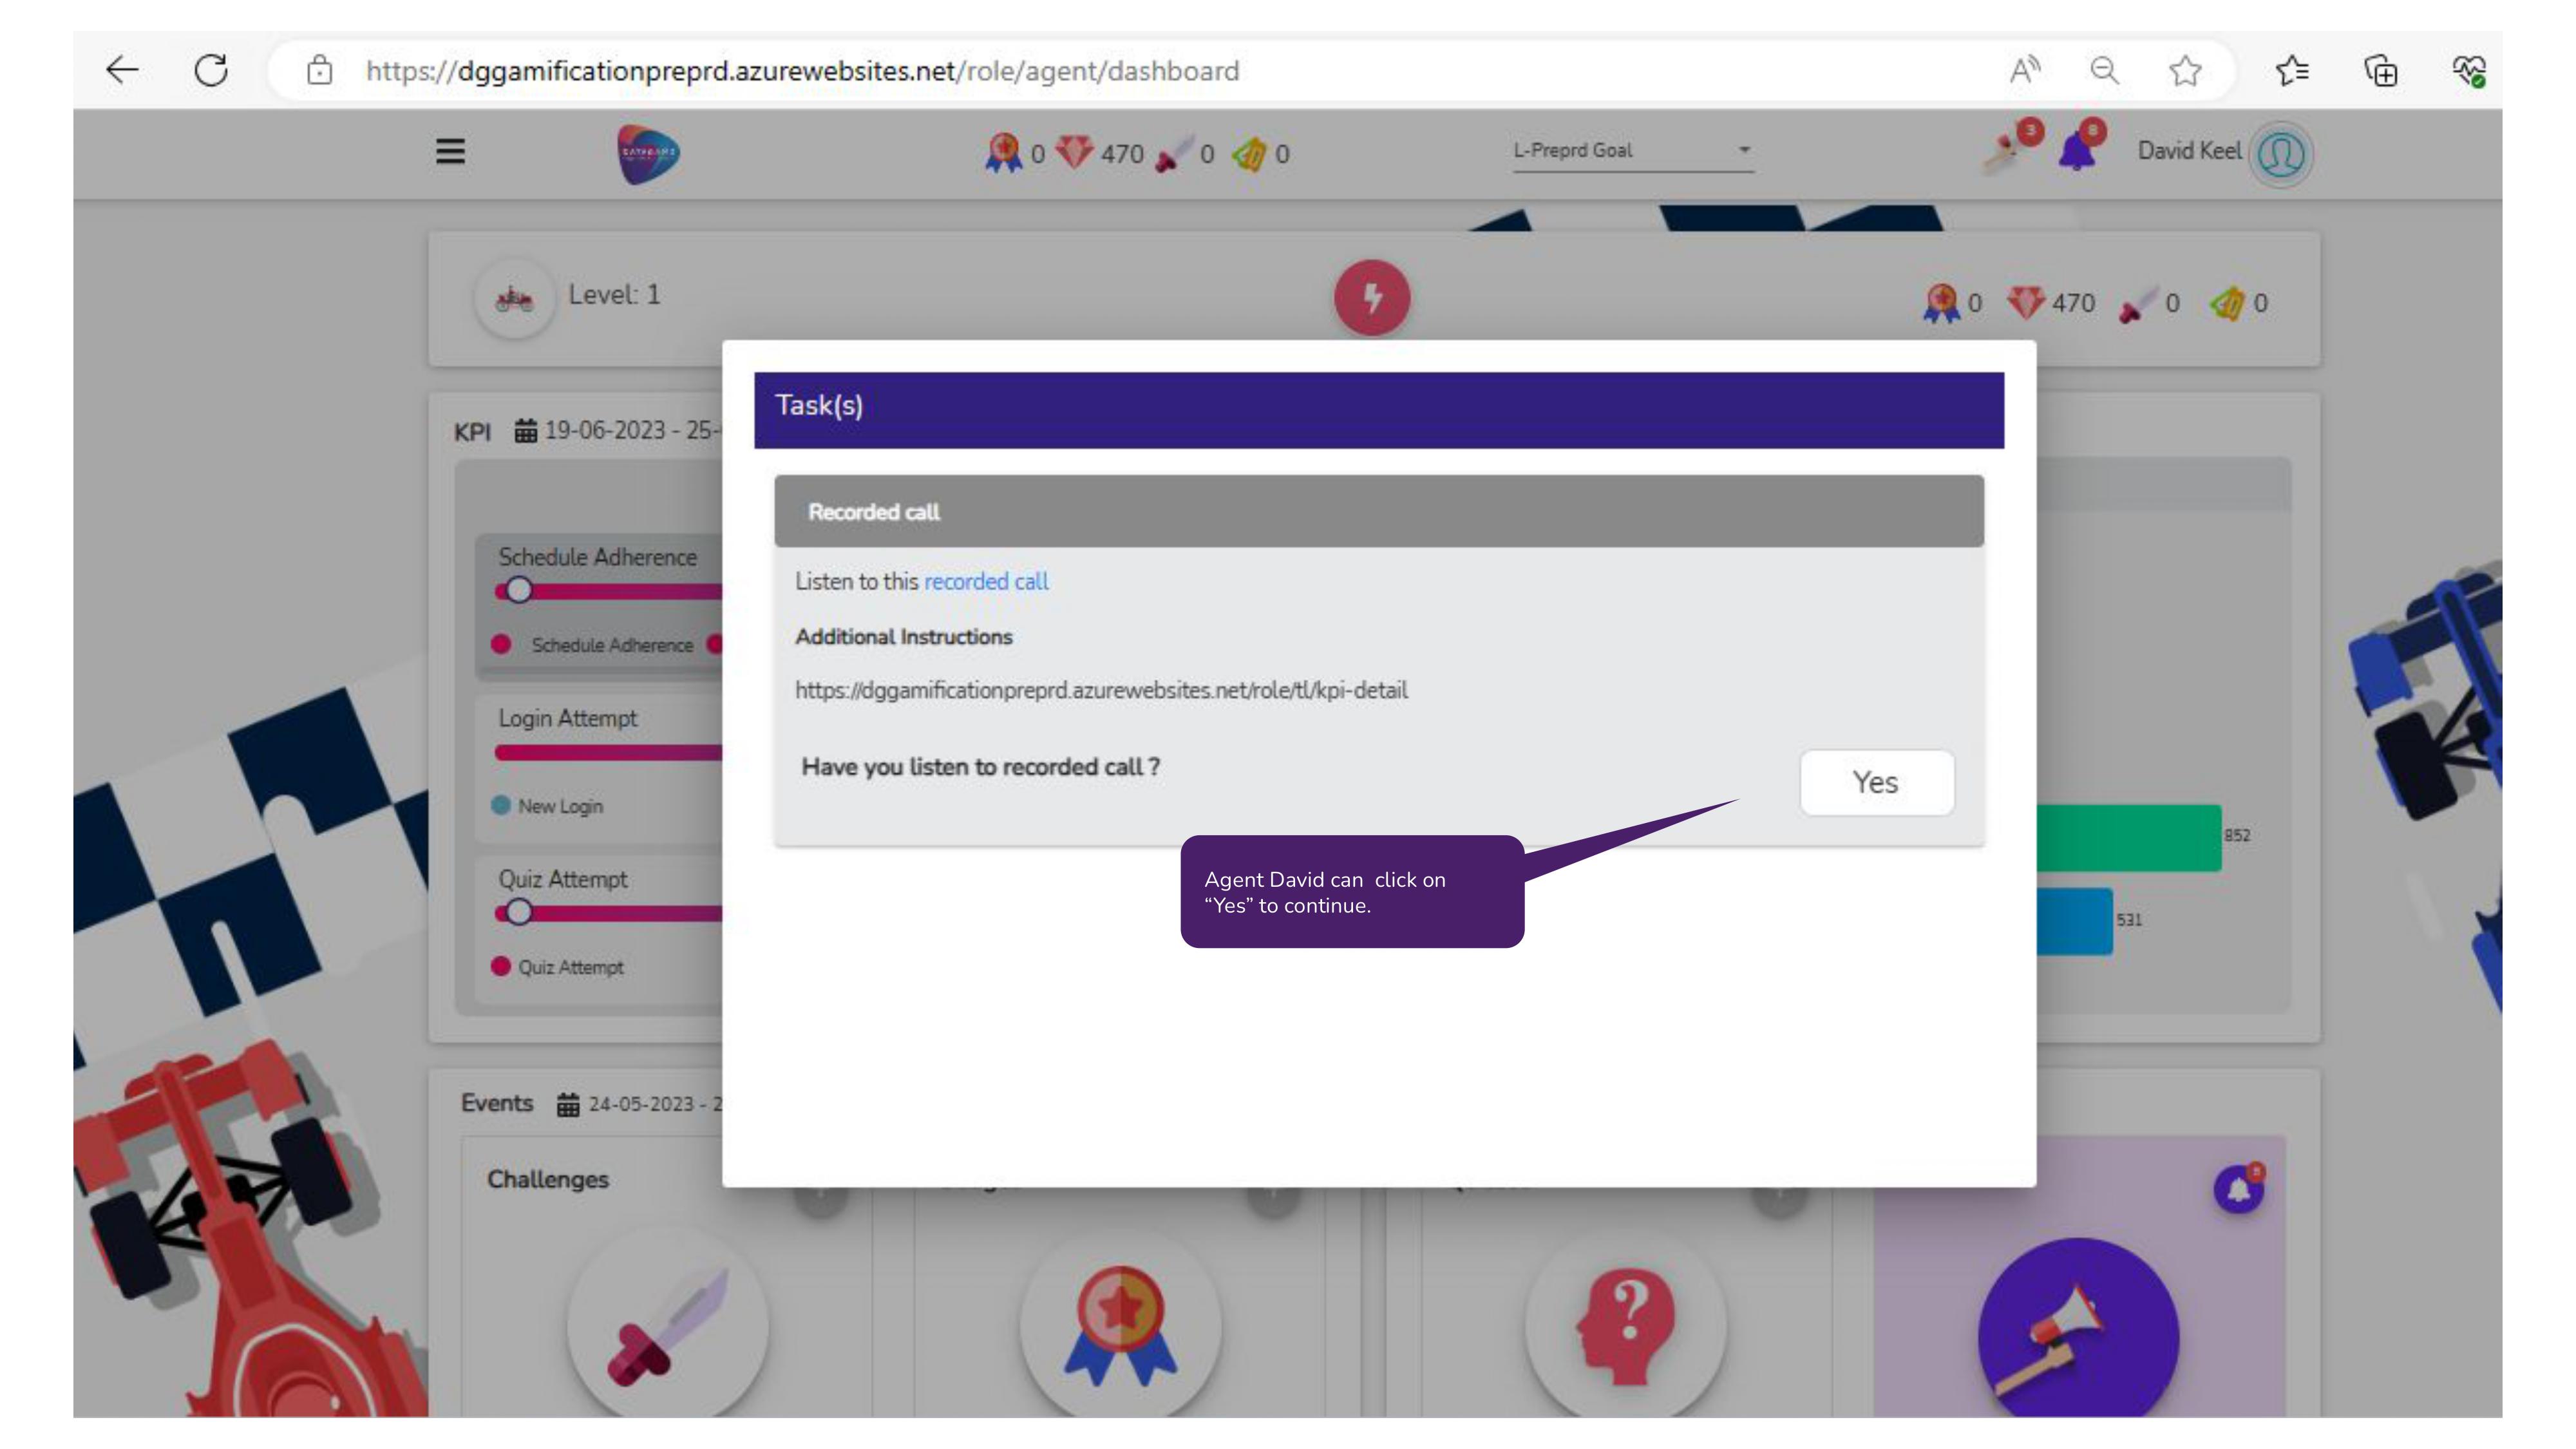The height and width of the screenshot is (1449, 2576).
Task: Open the quiz question-head icon
Action: (1626, 1327)
